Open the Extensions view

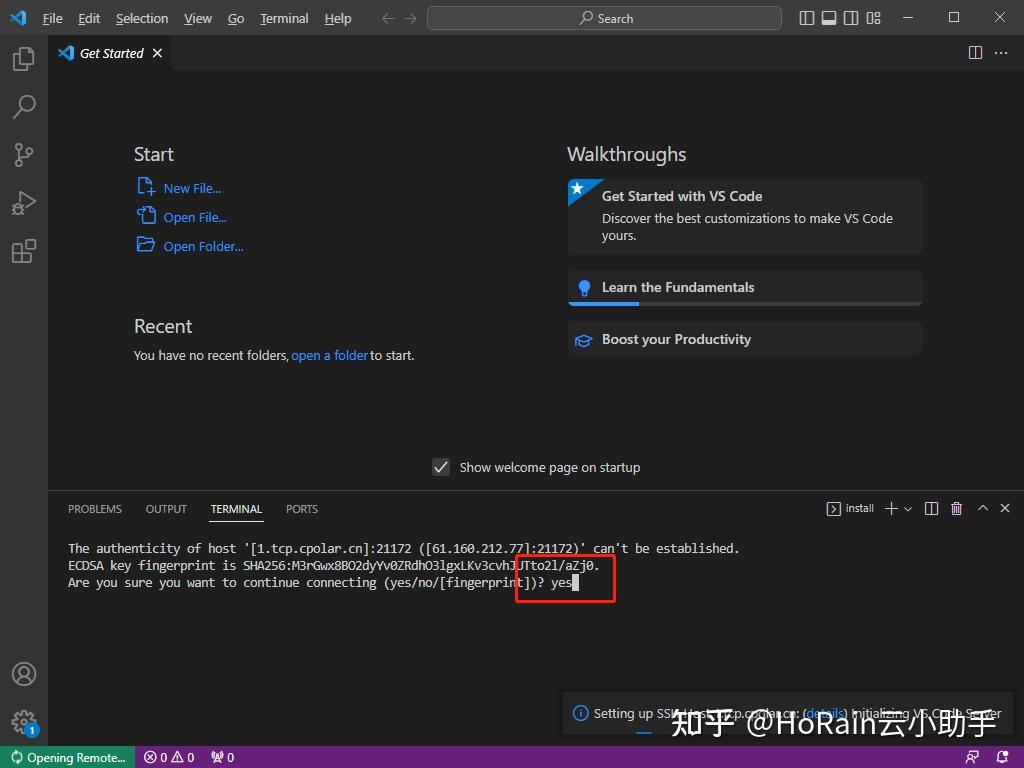[23, 251]
